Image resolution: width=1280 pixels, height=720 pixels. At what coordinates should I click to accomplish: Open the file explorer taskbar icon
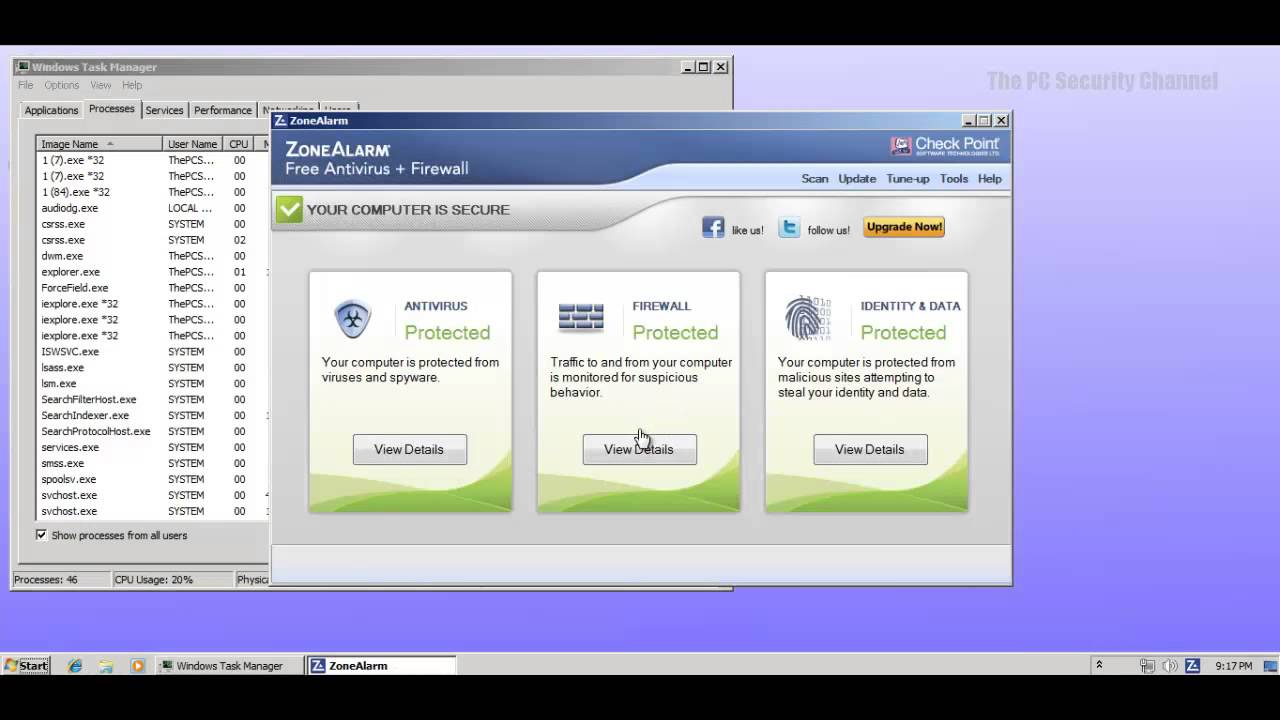[x=106, y=665]
